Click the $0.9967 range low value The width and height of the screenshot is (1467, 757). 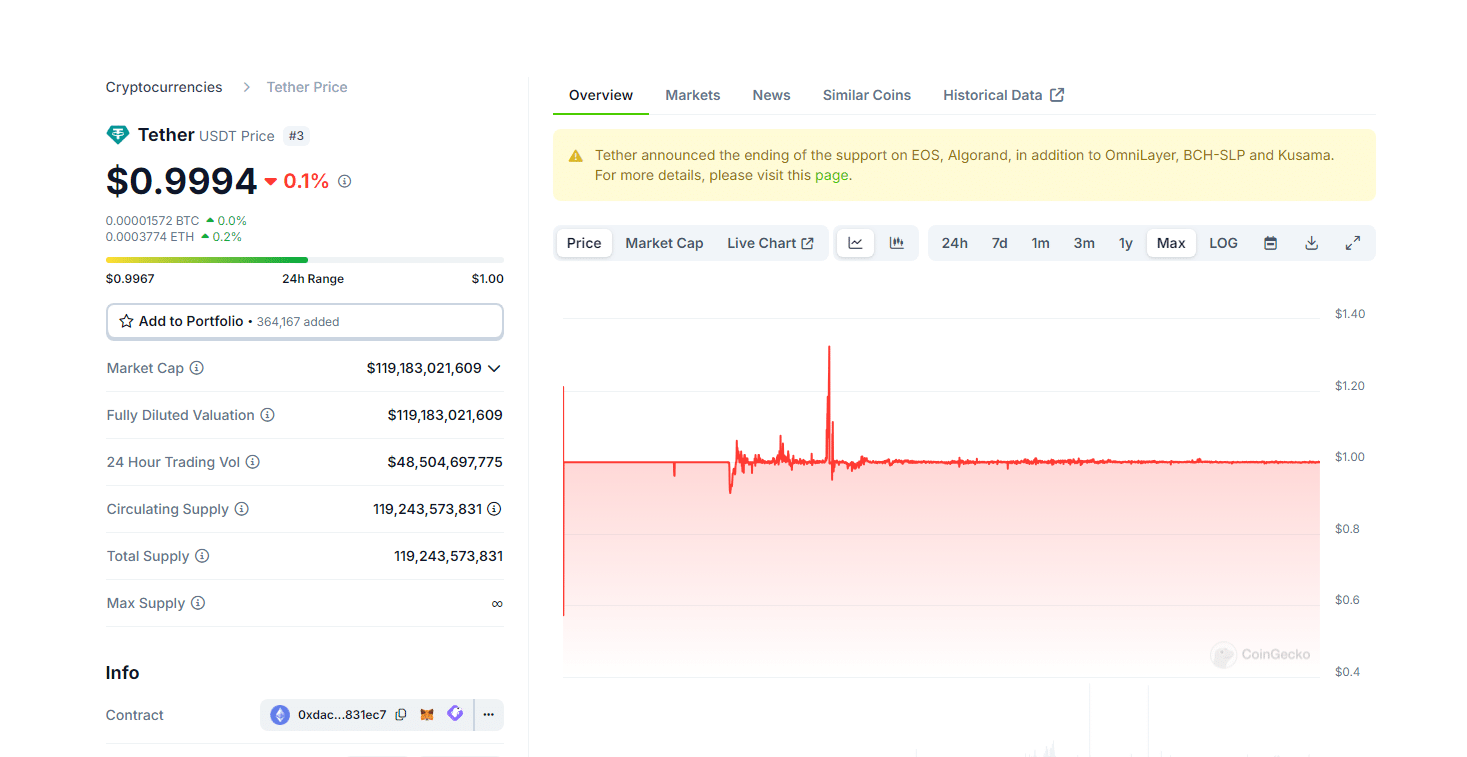[x=130, y=279]
